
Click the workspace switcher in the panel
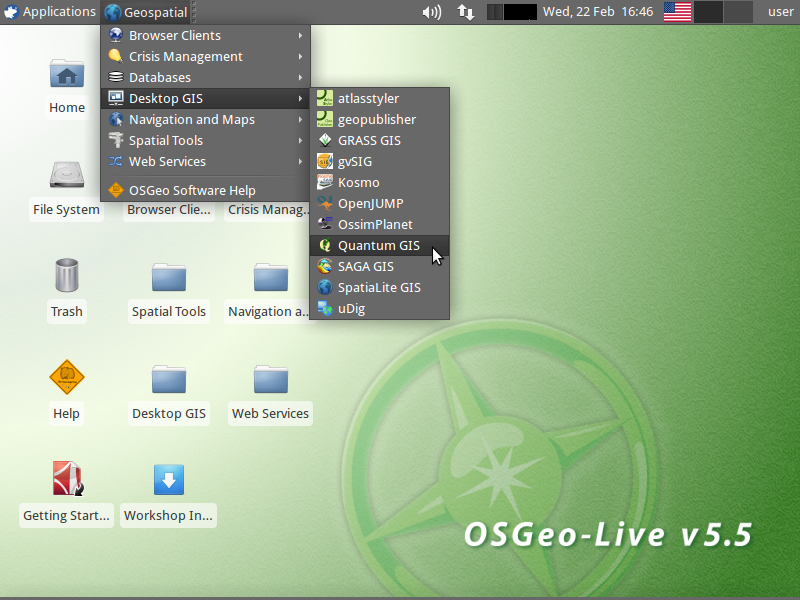click(x=723, y=12)
